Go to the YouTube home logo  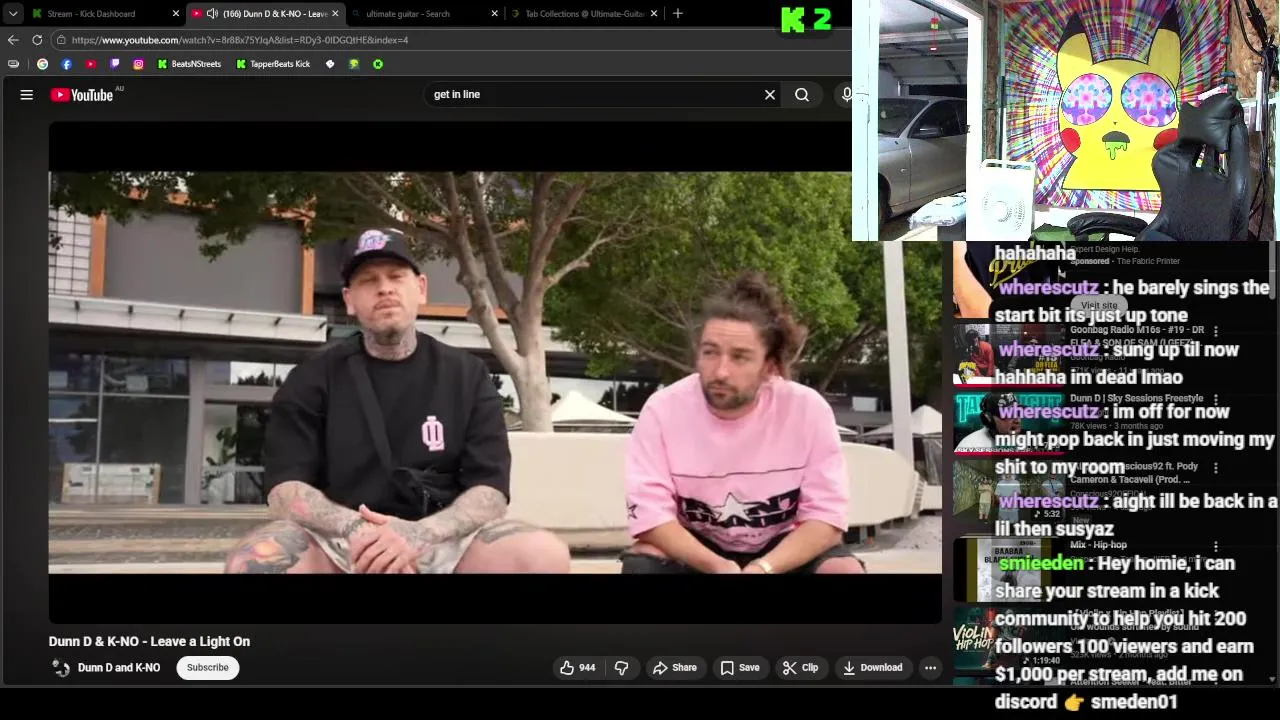(82, 95)
